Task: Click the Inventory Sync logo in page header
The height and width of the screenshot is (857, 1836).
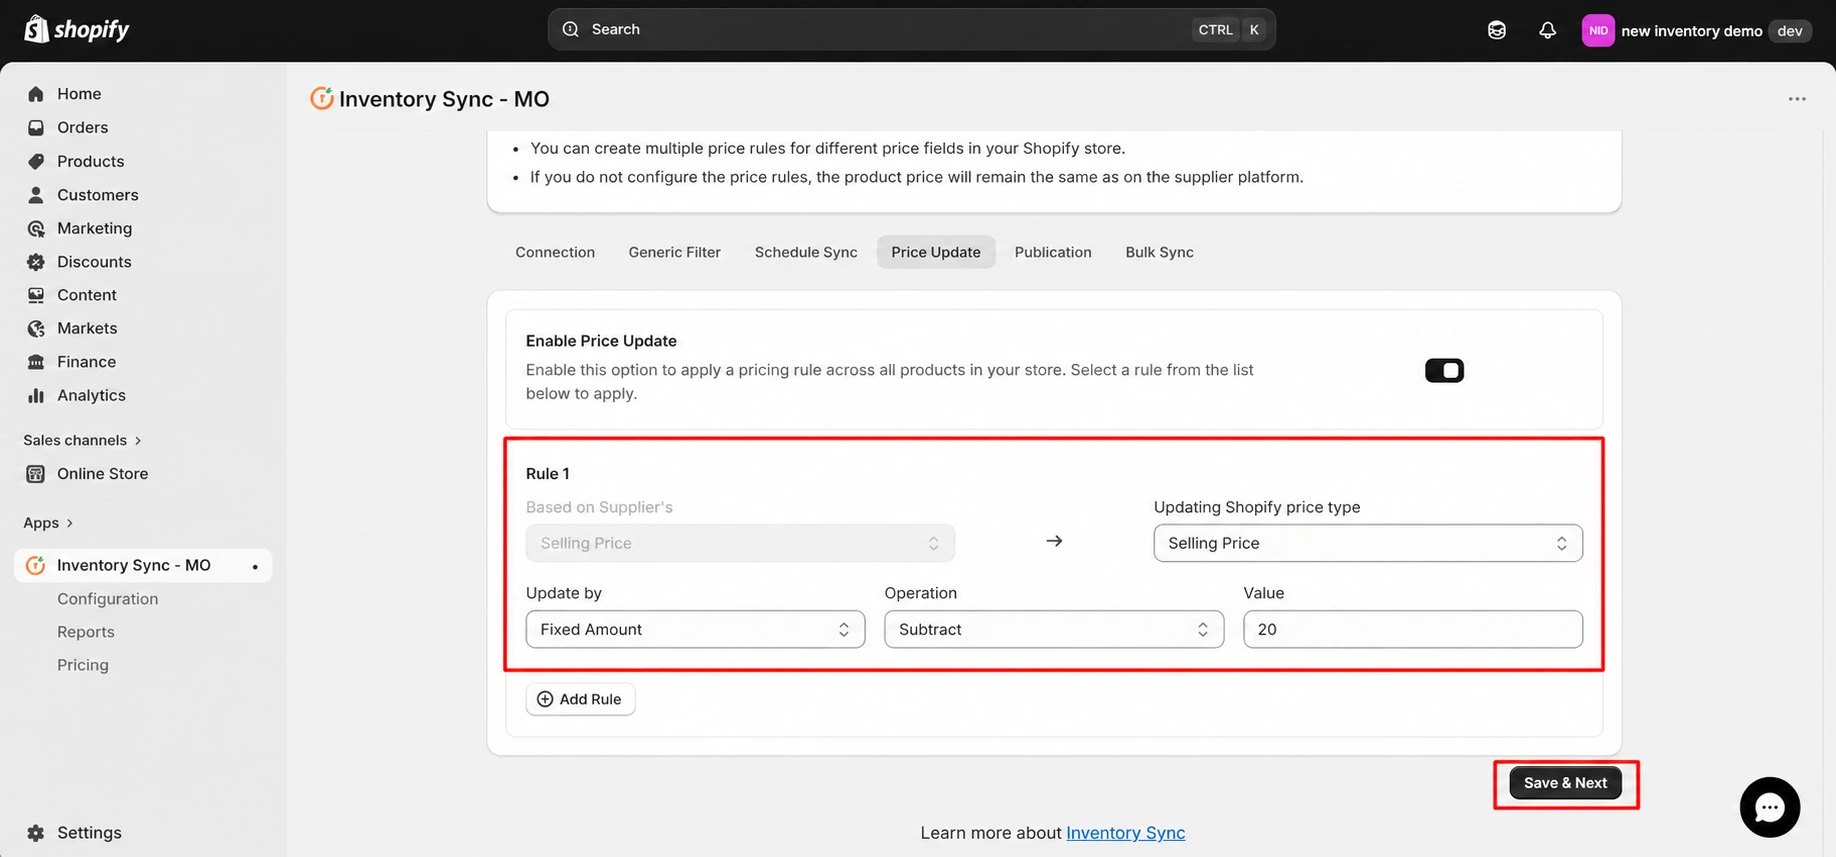Action: [x=321, y=98]
